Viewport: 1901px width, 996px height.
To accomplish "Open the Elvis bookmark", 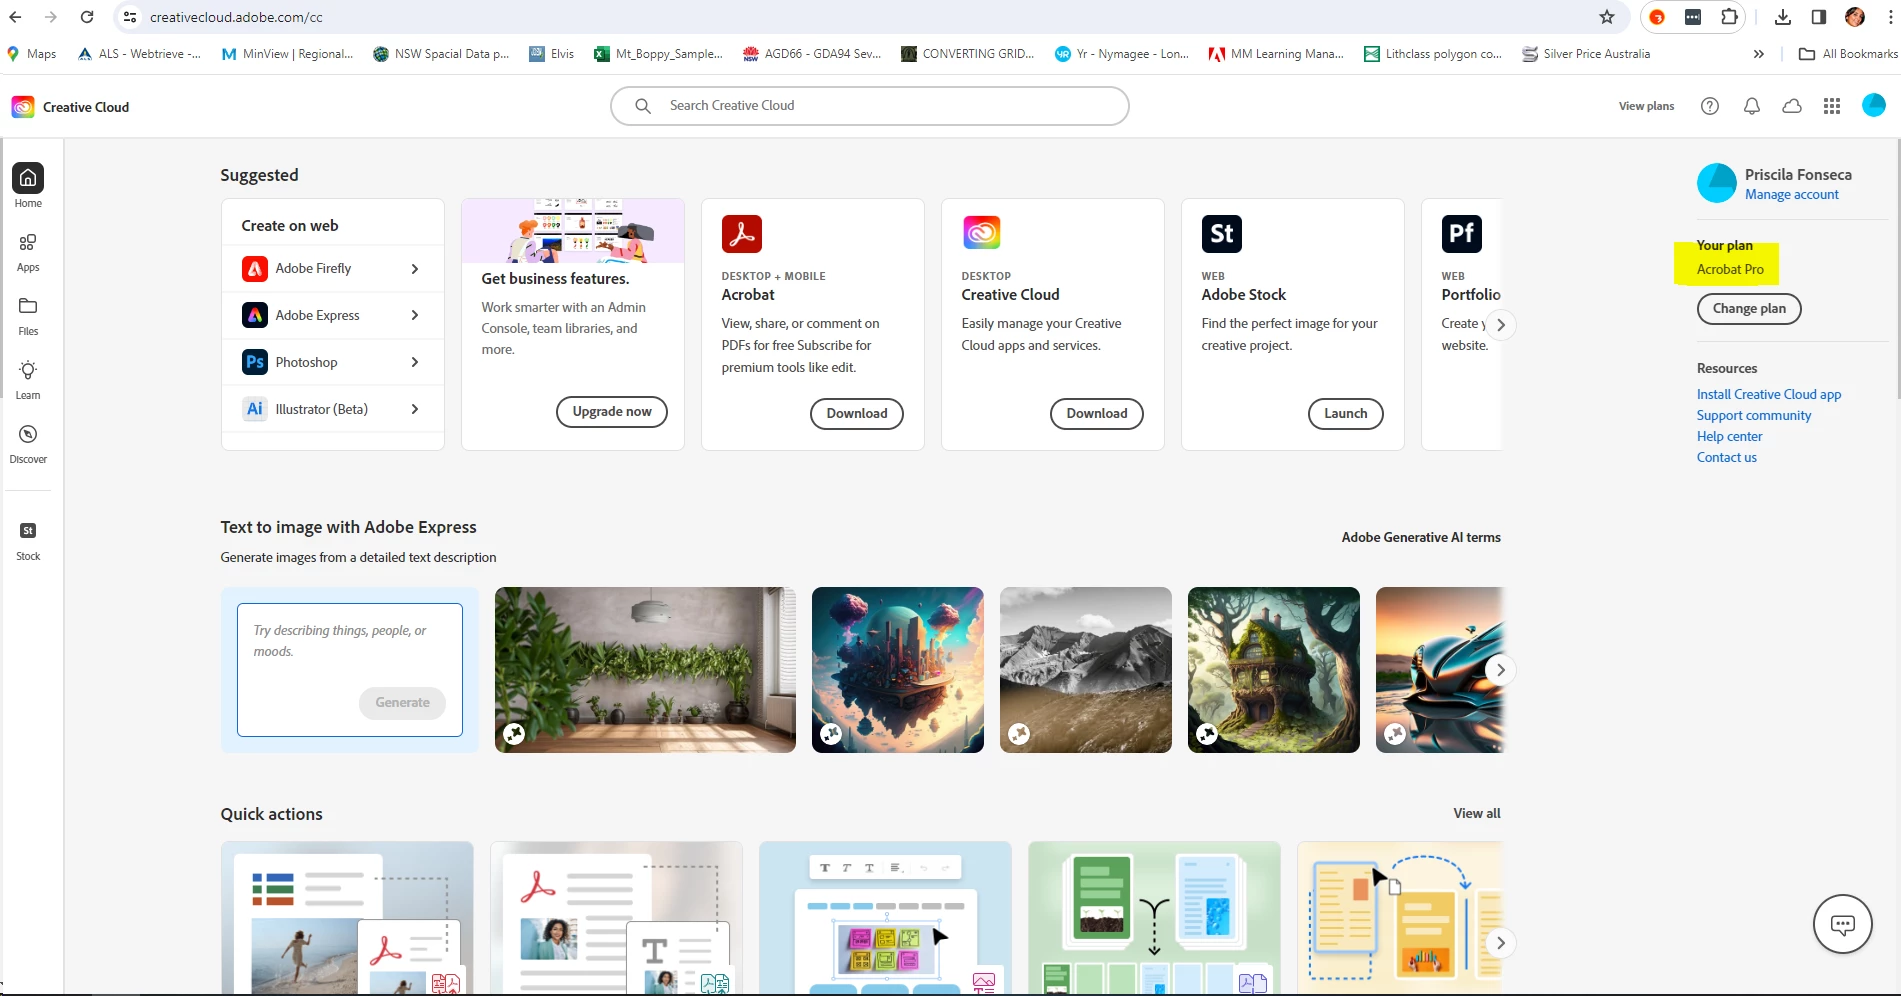I will [552, 54].
